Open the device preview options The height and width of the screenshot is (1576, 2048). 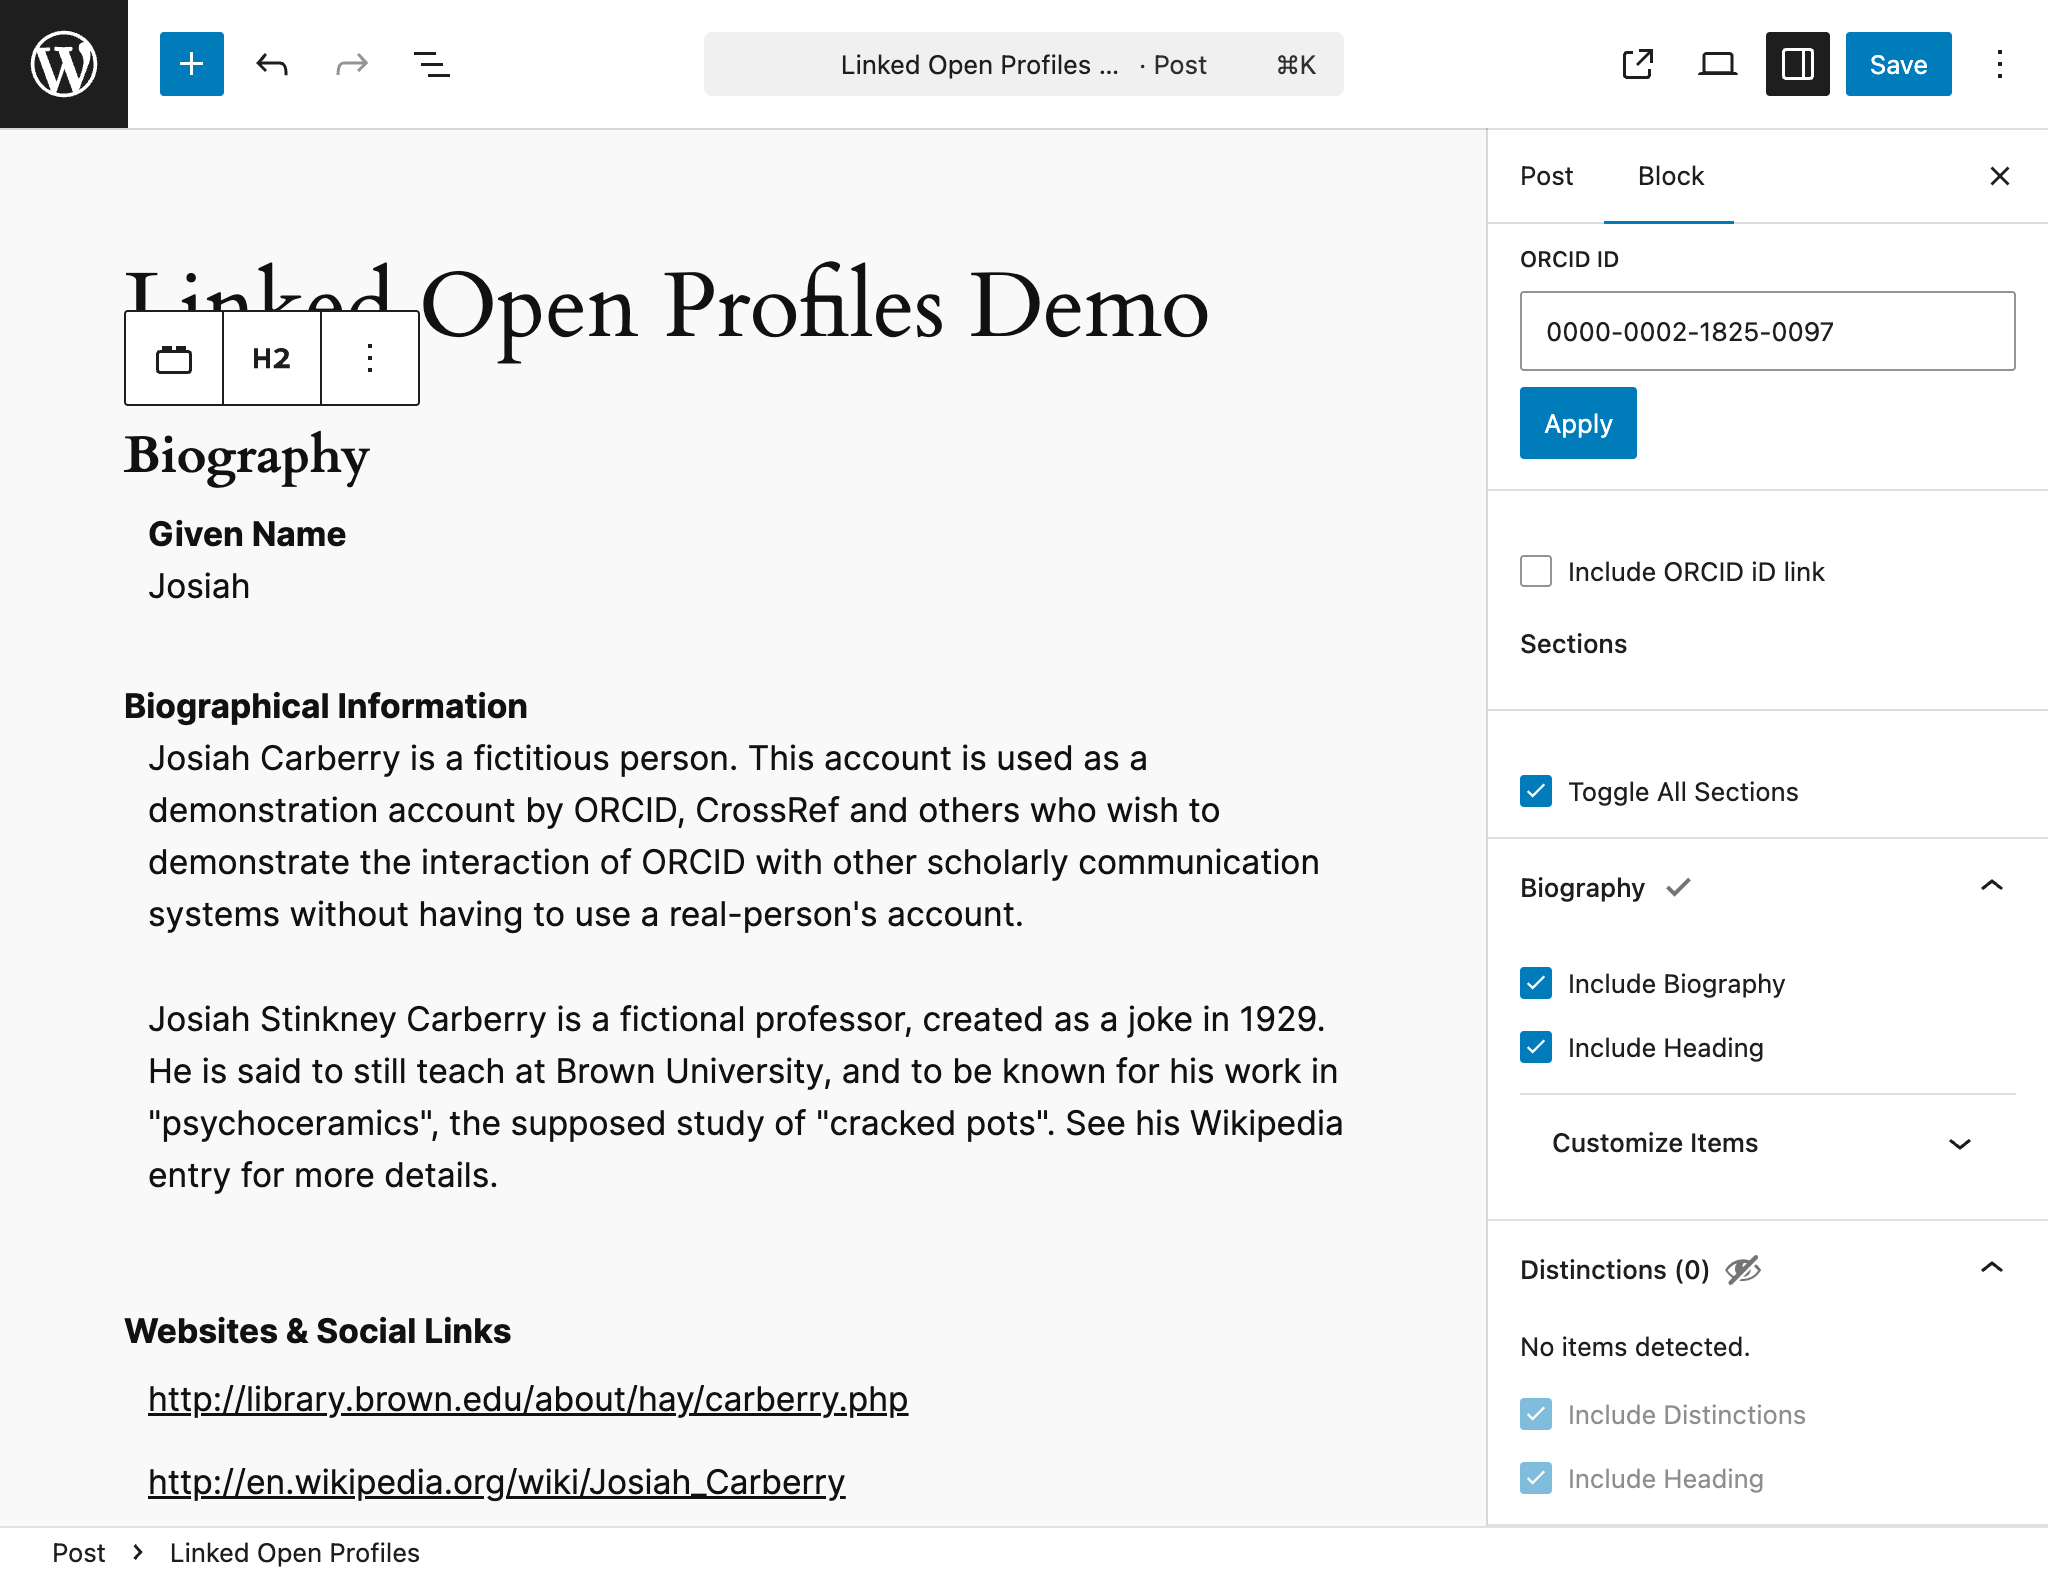point(1718,64)
